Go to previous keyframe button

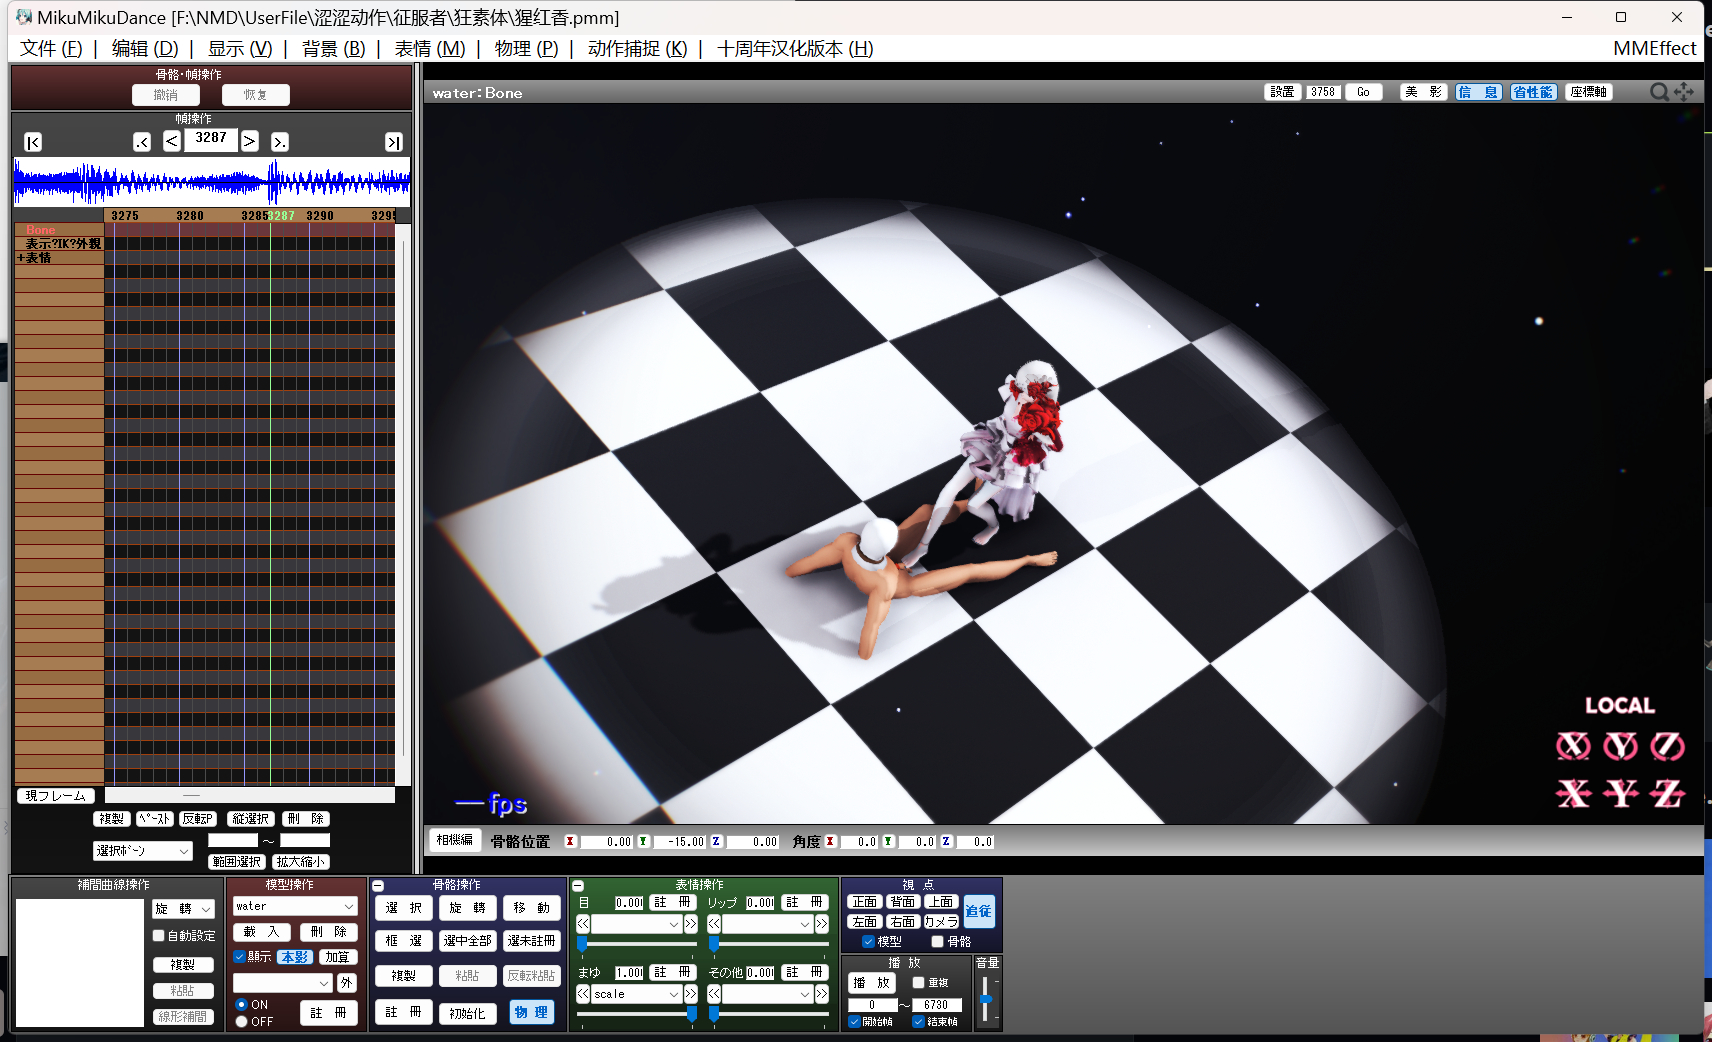(x=142, y=142)
